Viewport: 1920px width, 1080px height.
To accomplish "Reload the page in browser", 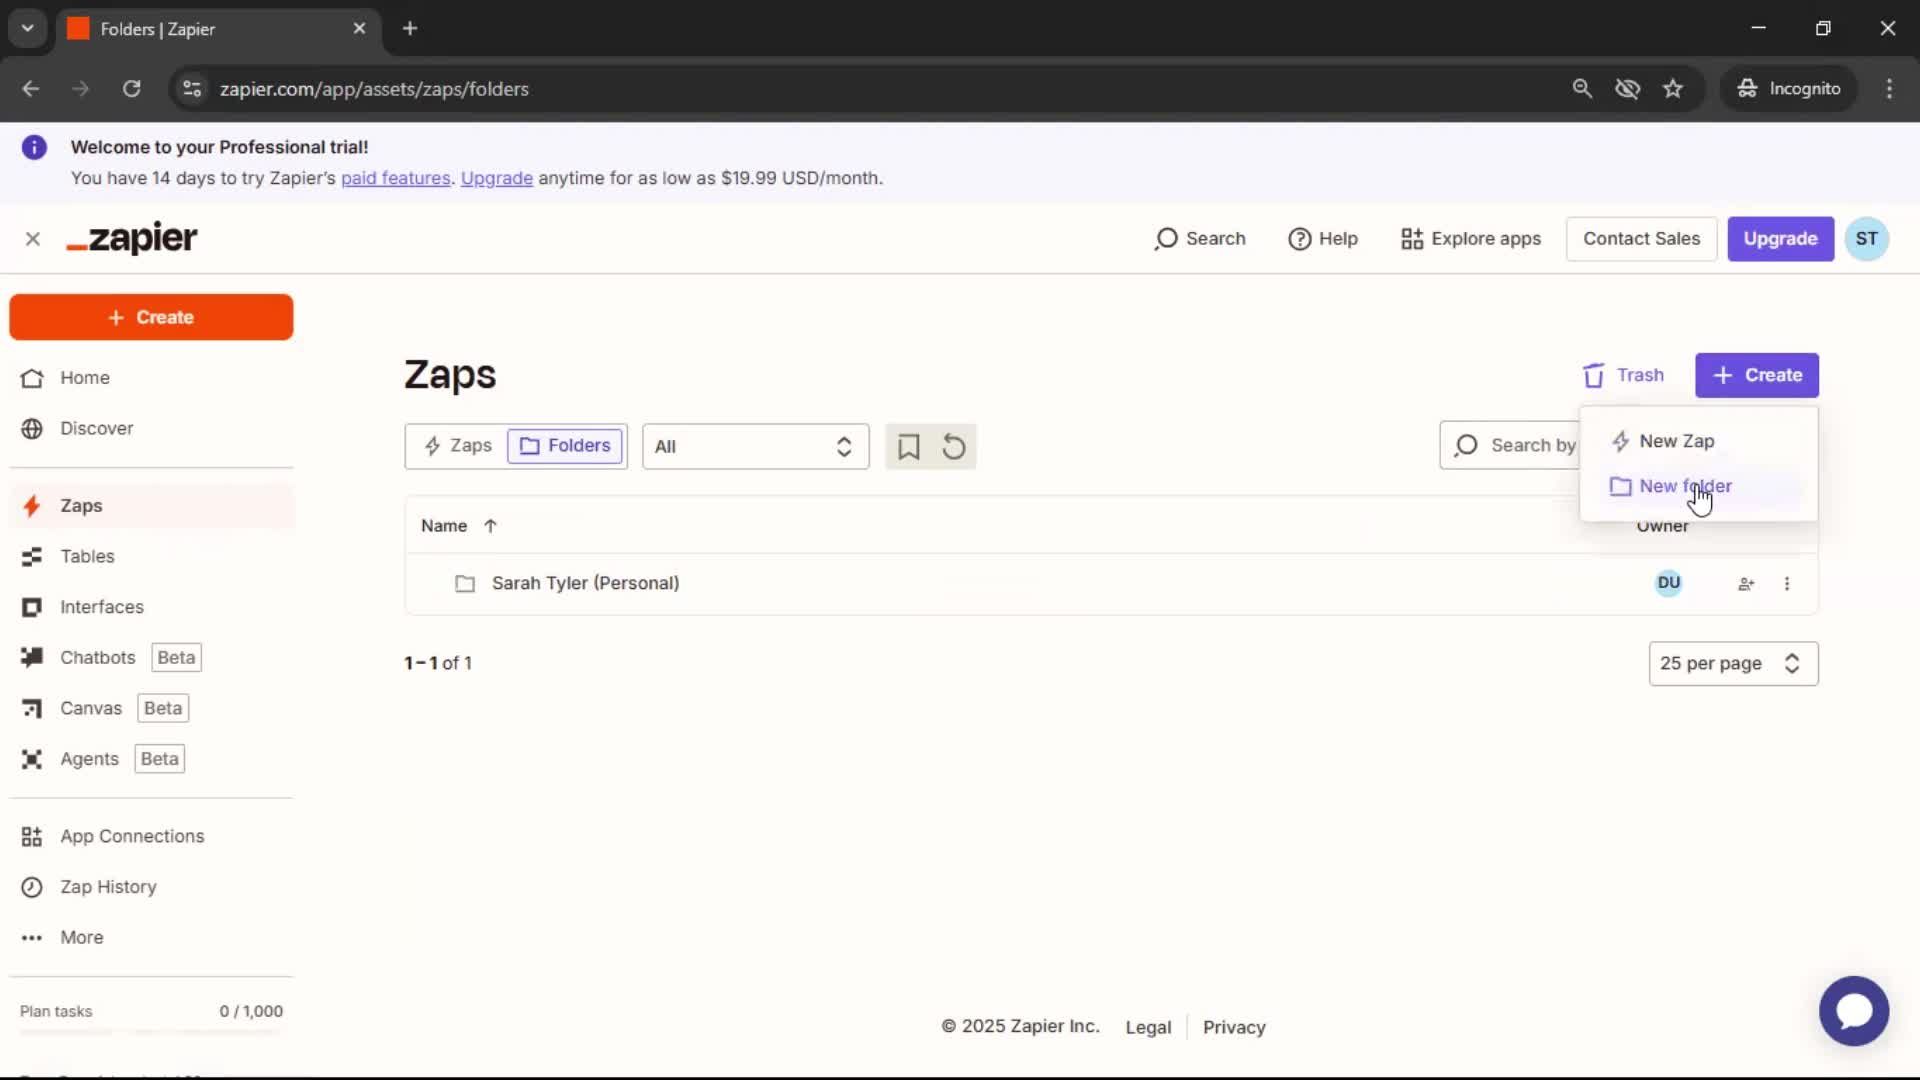I will [x=131, y=89].
